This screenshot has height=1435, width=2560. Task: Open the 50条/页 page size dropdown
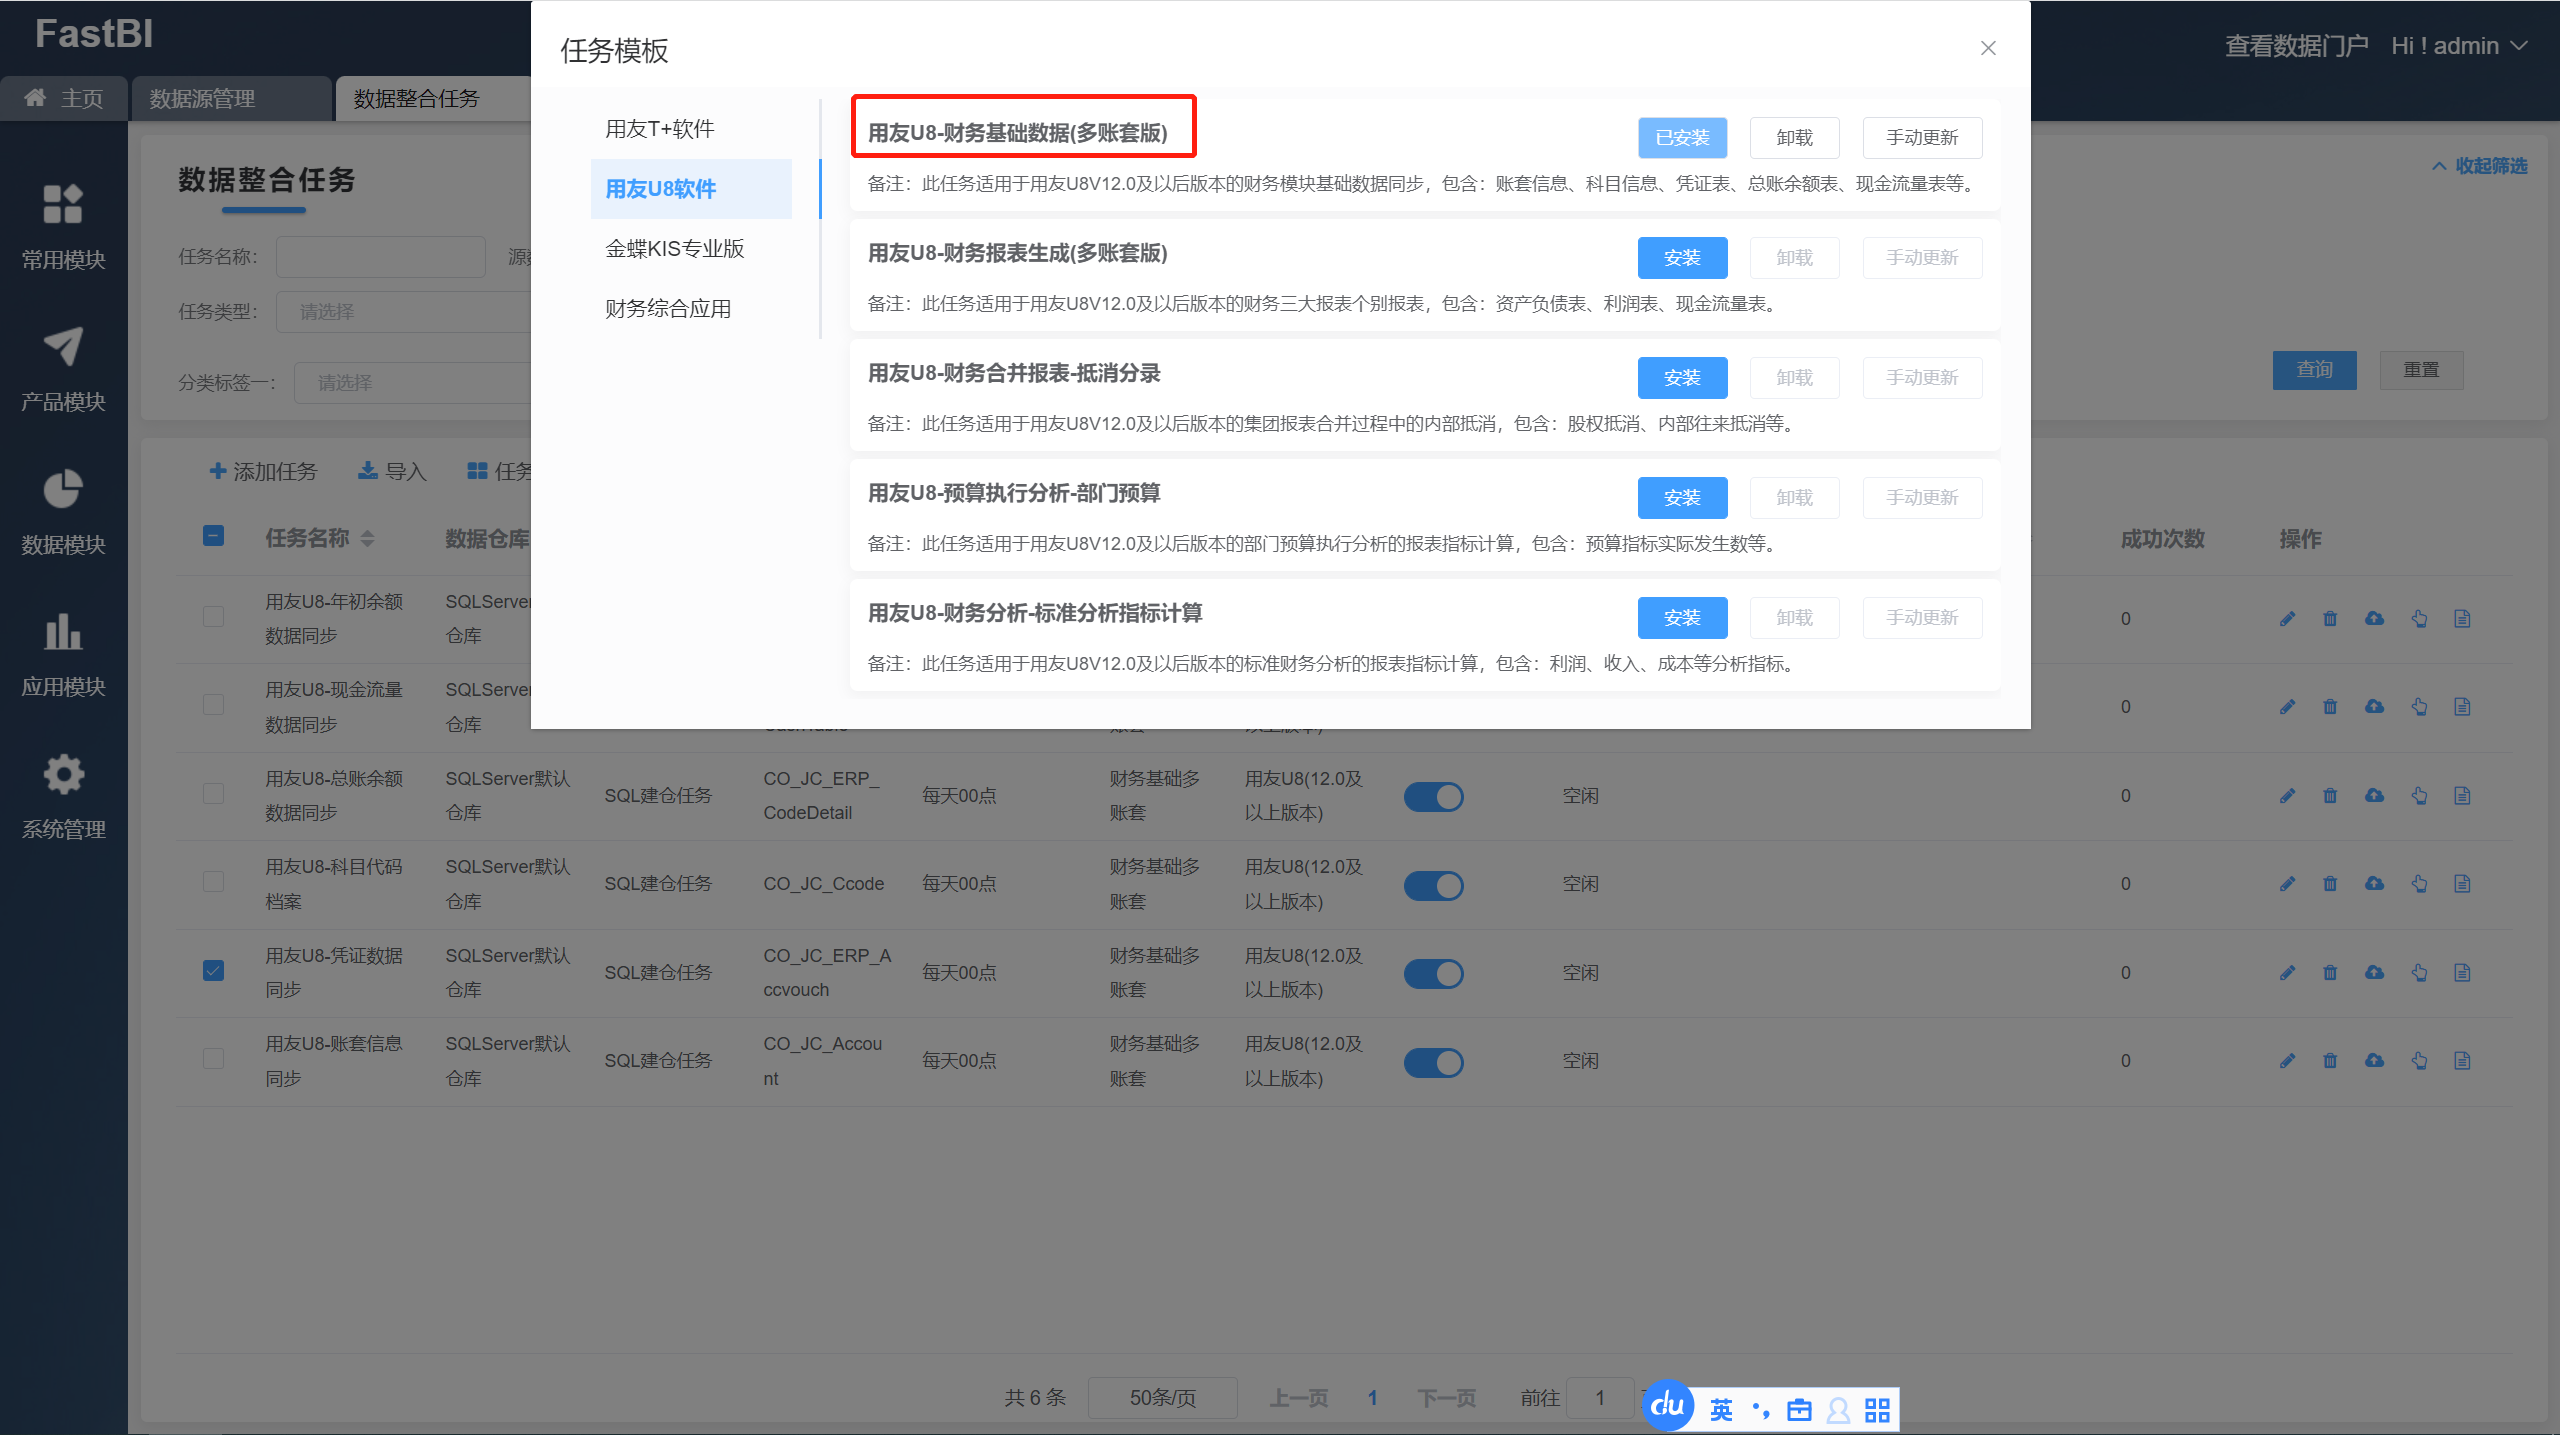click(1162, 1398)
